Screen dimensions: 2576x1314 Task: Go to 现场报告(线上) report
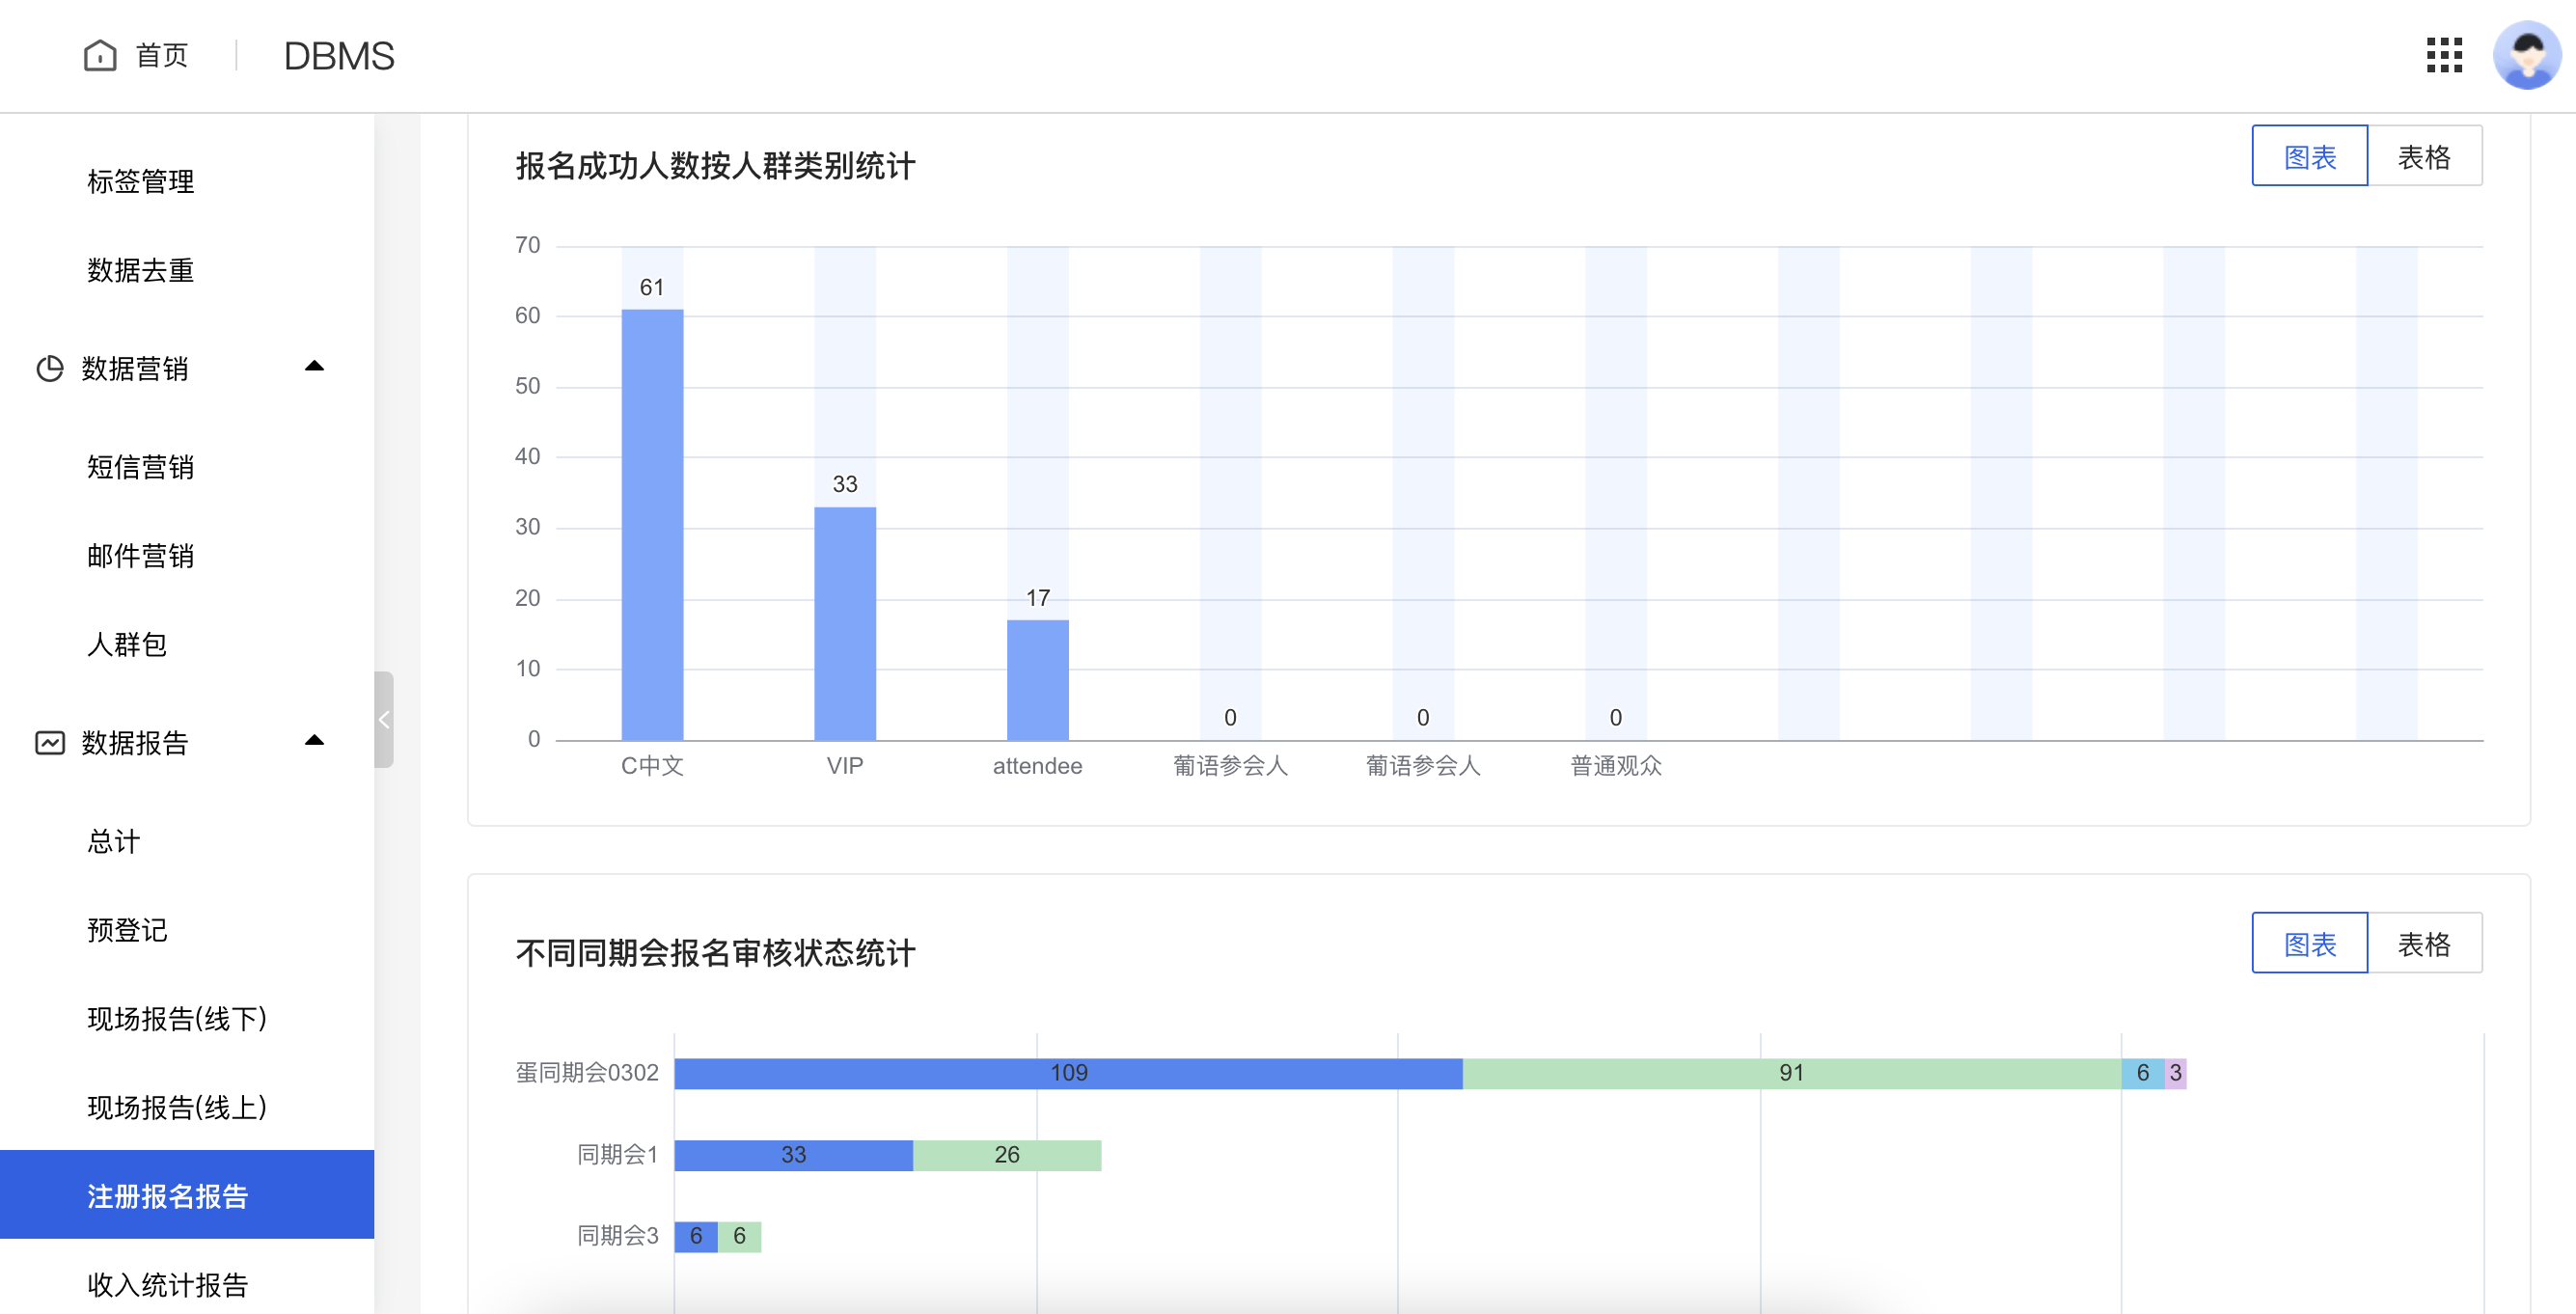[175, 1108]
